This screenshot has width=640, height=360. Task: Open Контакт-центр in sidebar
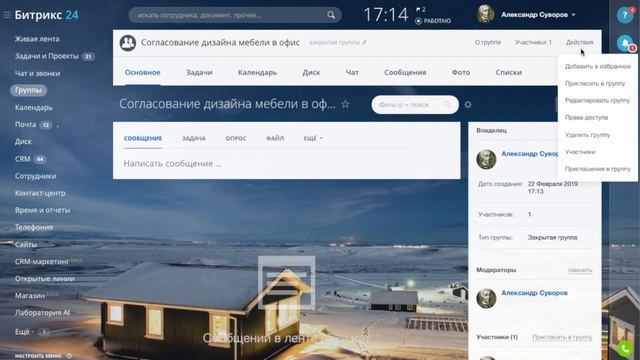point(40,193)
